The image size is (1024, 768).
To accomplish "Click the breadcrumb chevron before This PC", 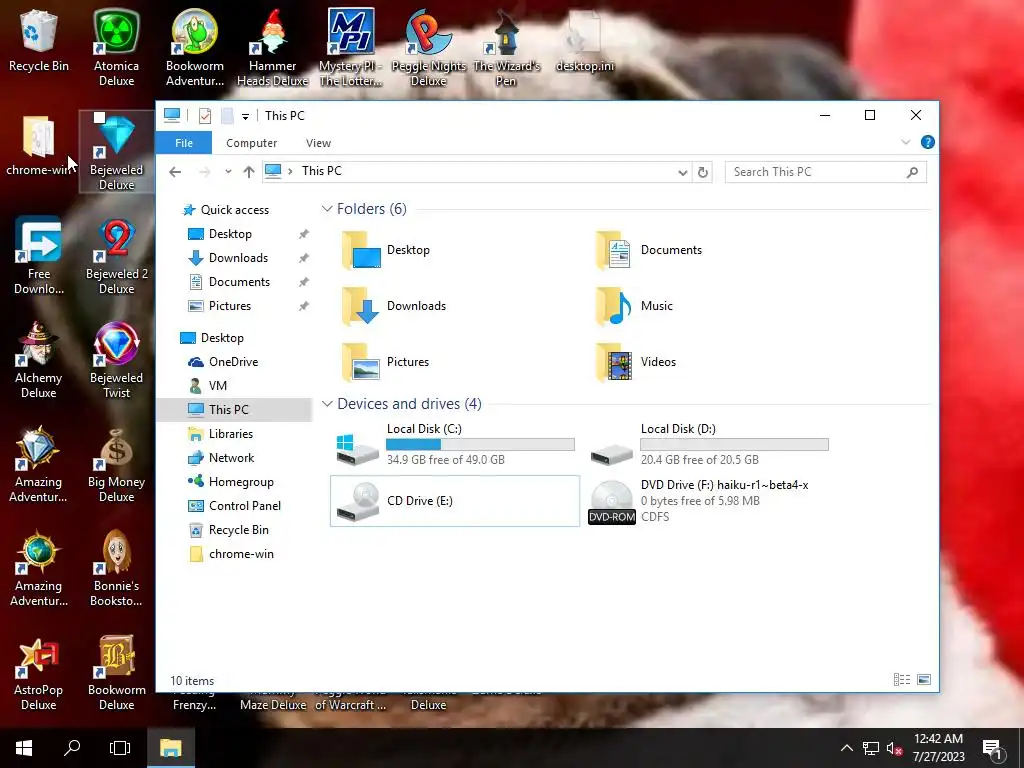I will [290, 172].
